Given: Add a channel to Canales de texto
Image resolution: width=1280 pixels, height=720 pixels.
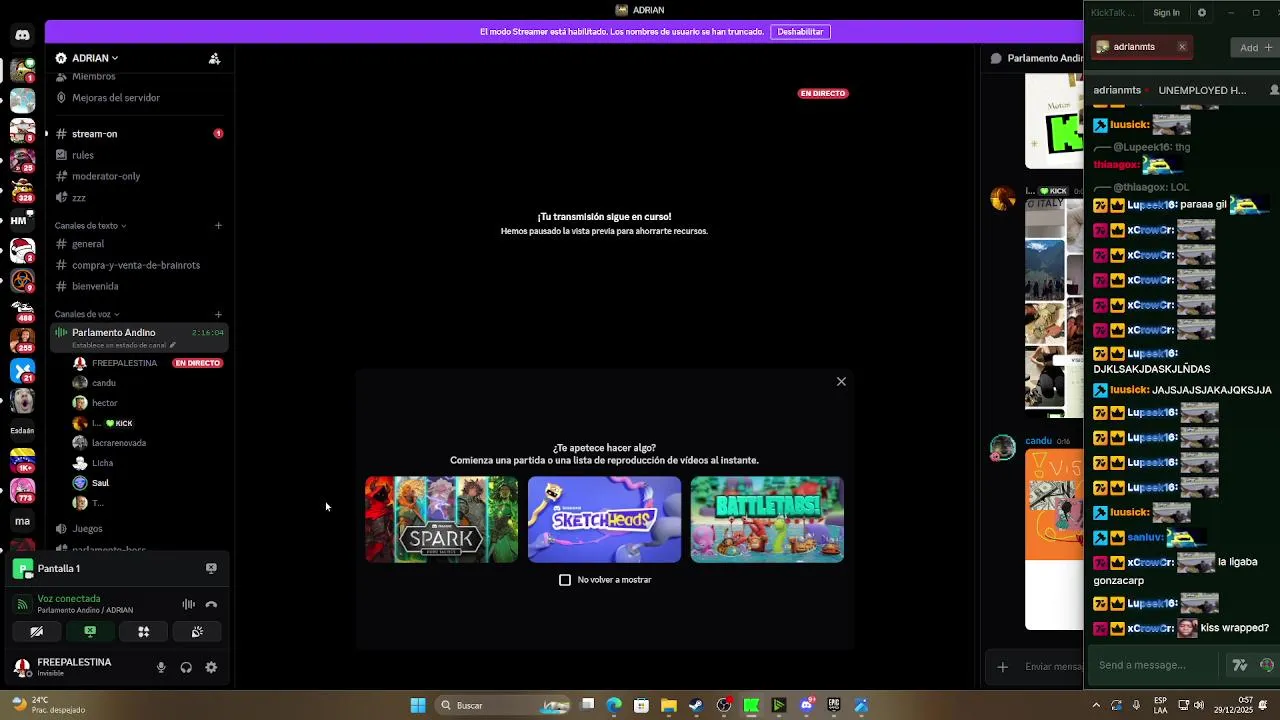Looking at the screenshot, I should pos(218,225).
